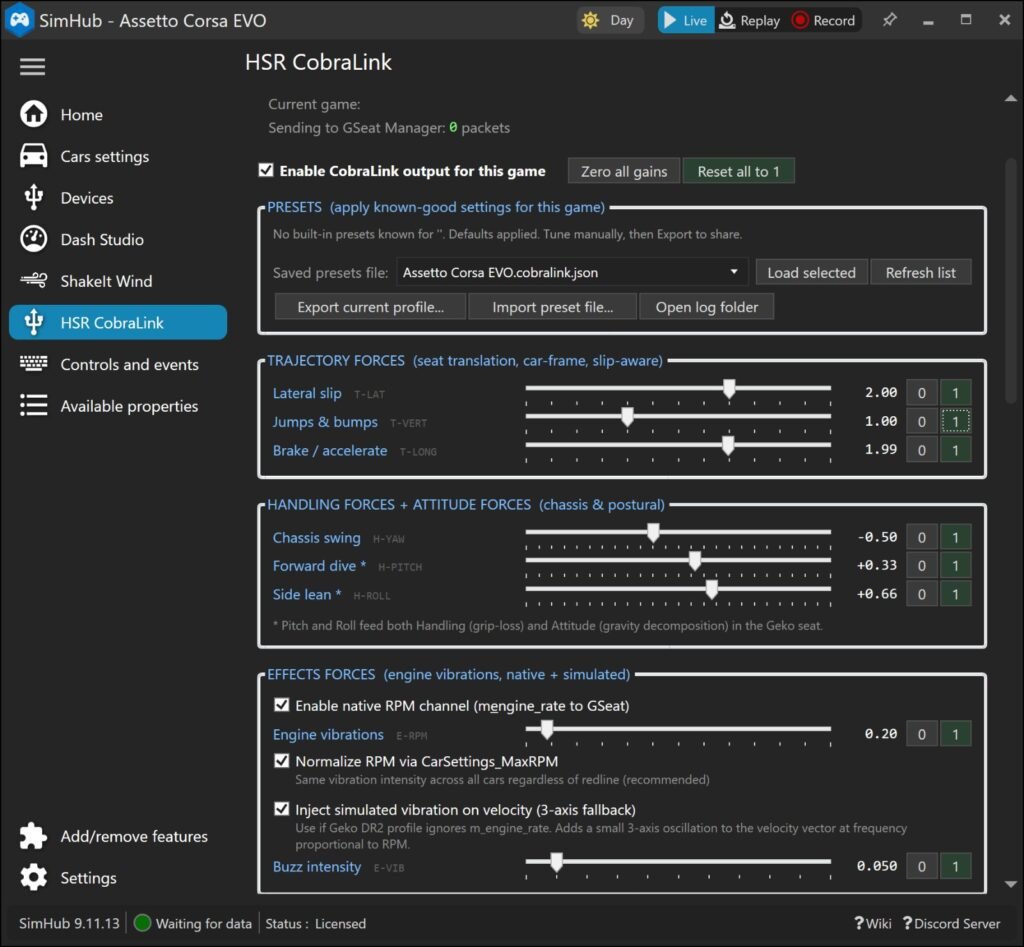
Task: Click the sun Day icon
Action: pyautogui.click(x=590, y=20)
